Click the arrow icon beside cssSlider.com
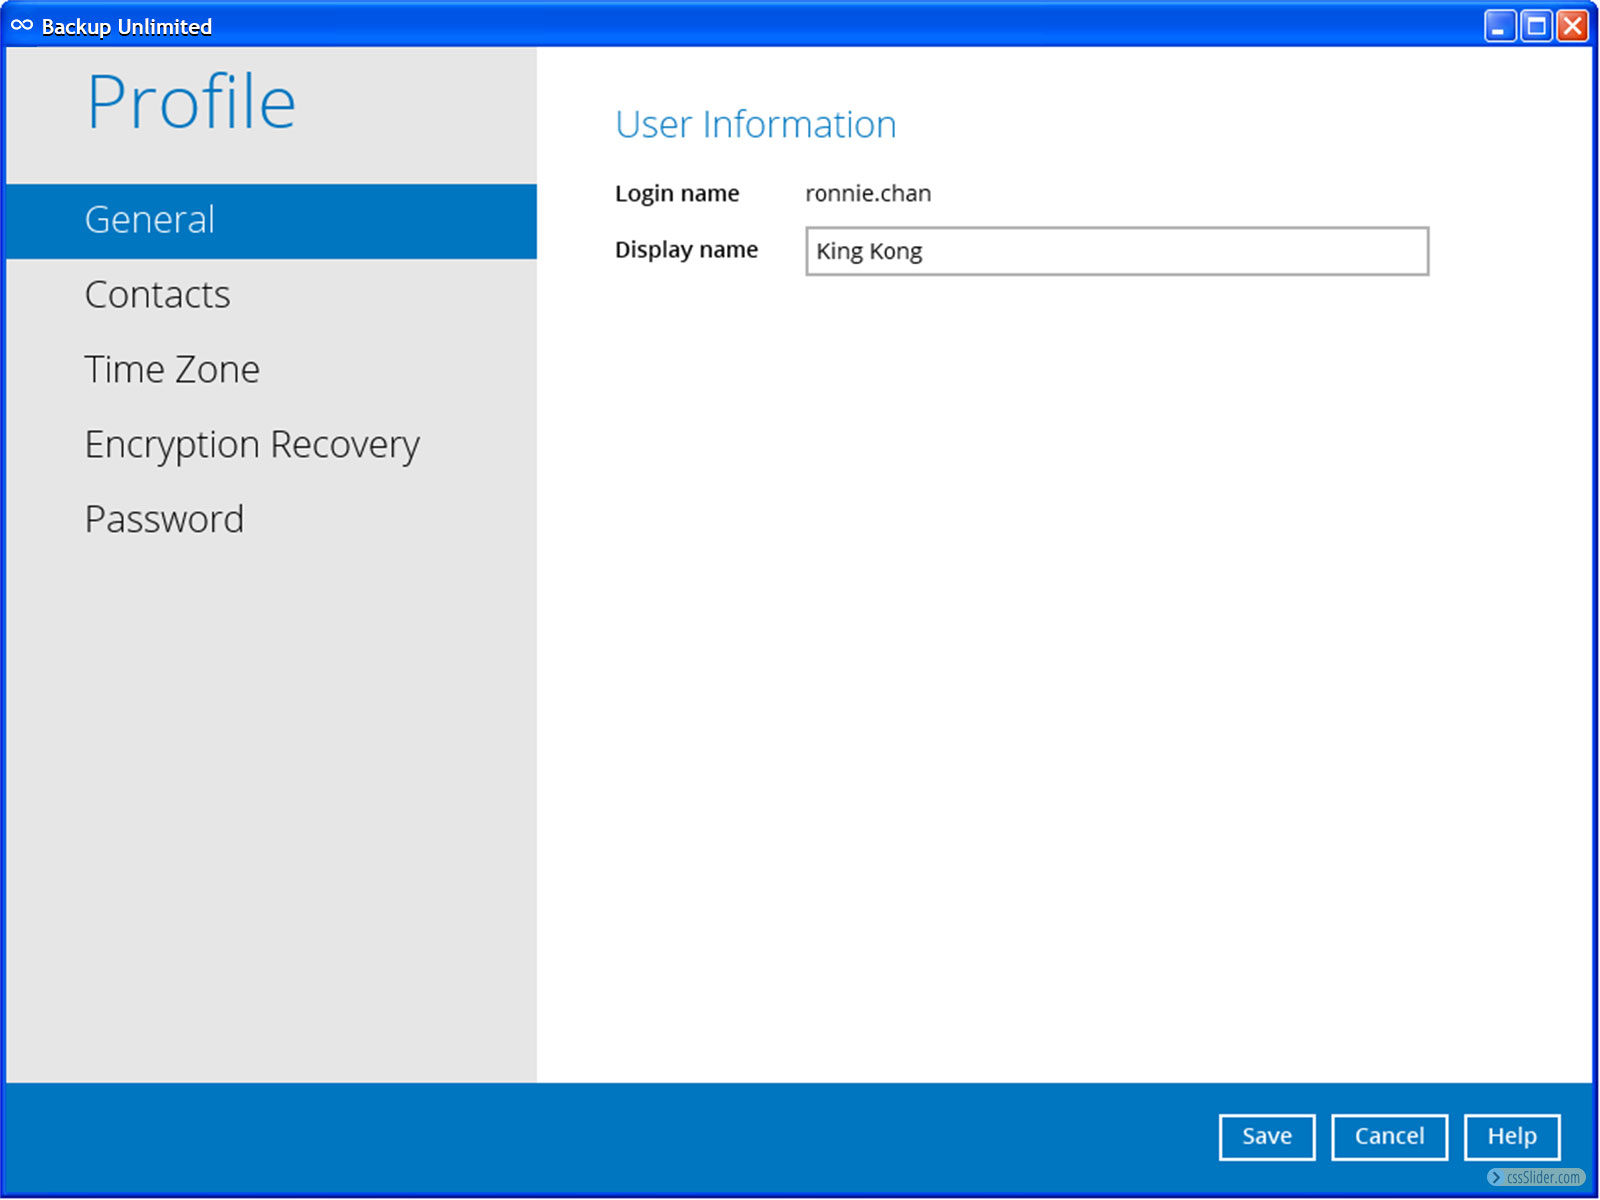The width and height of the screenshot is (1600, 1200). click(x=1496, y=1178)
